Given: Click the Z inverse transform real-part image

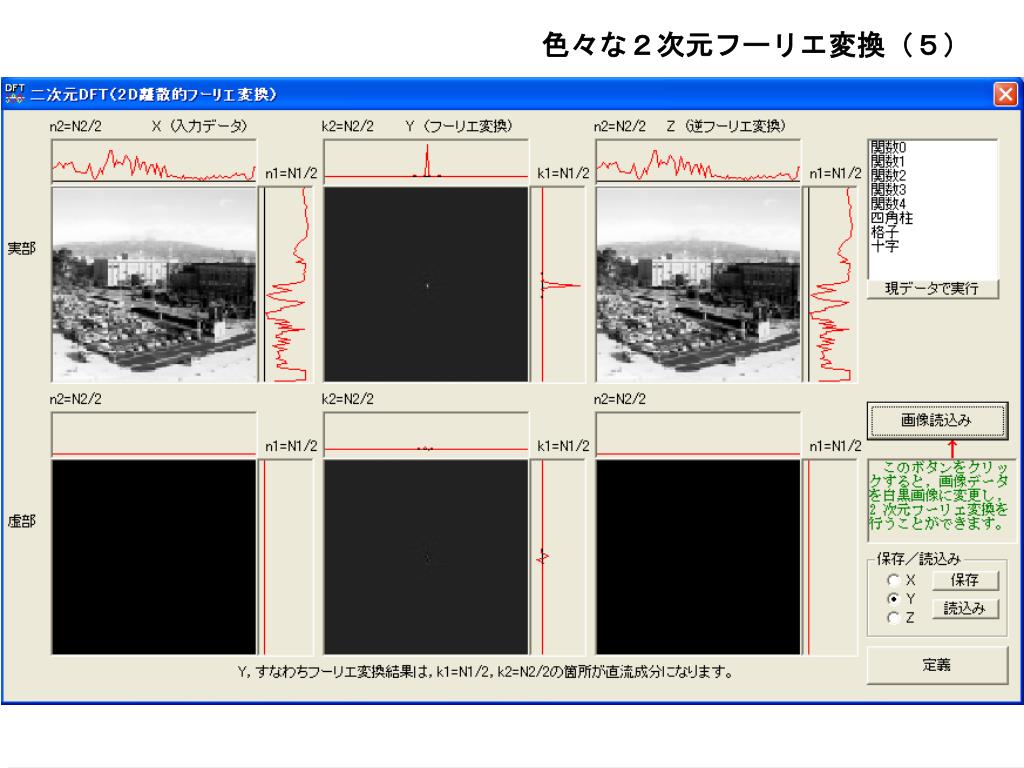Looking at the screenshot, I should (698, 285).
